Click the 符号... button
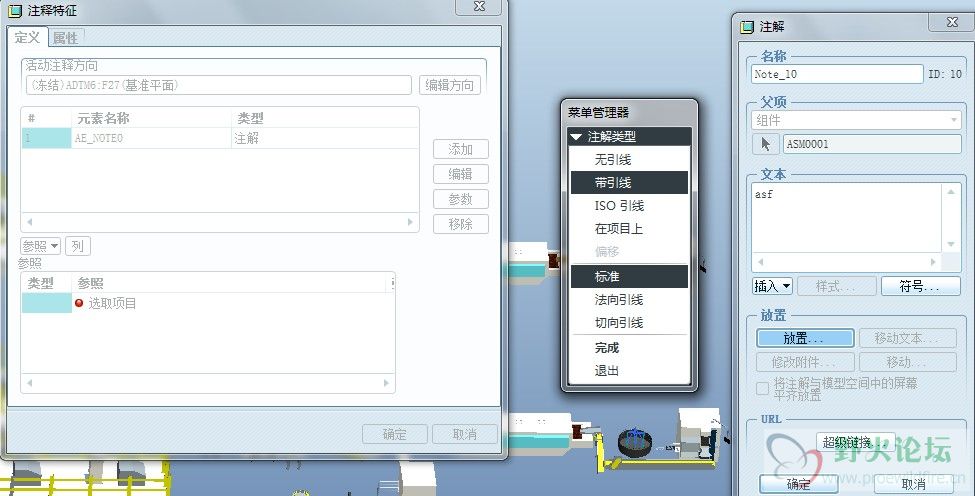The height and width of the screenshot is (496, 975). click(x=921, y=286)
